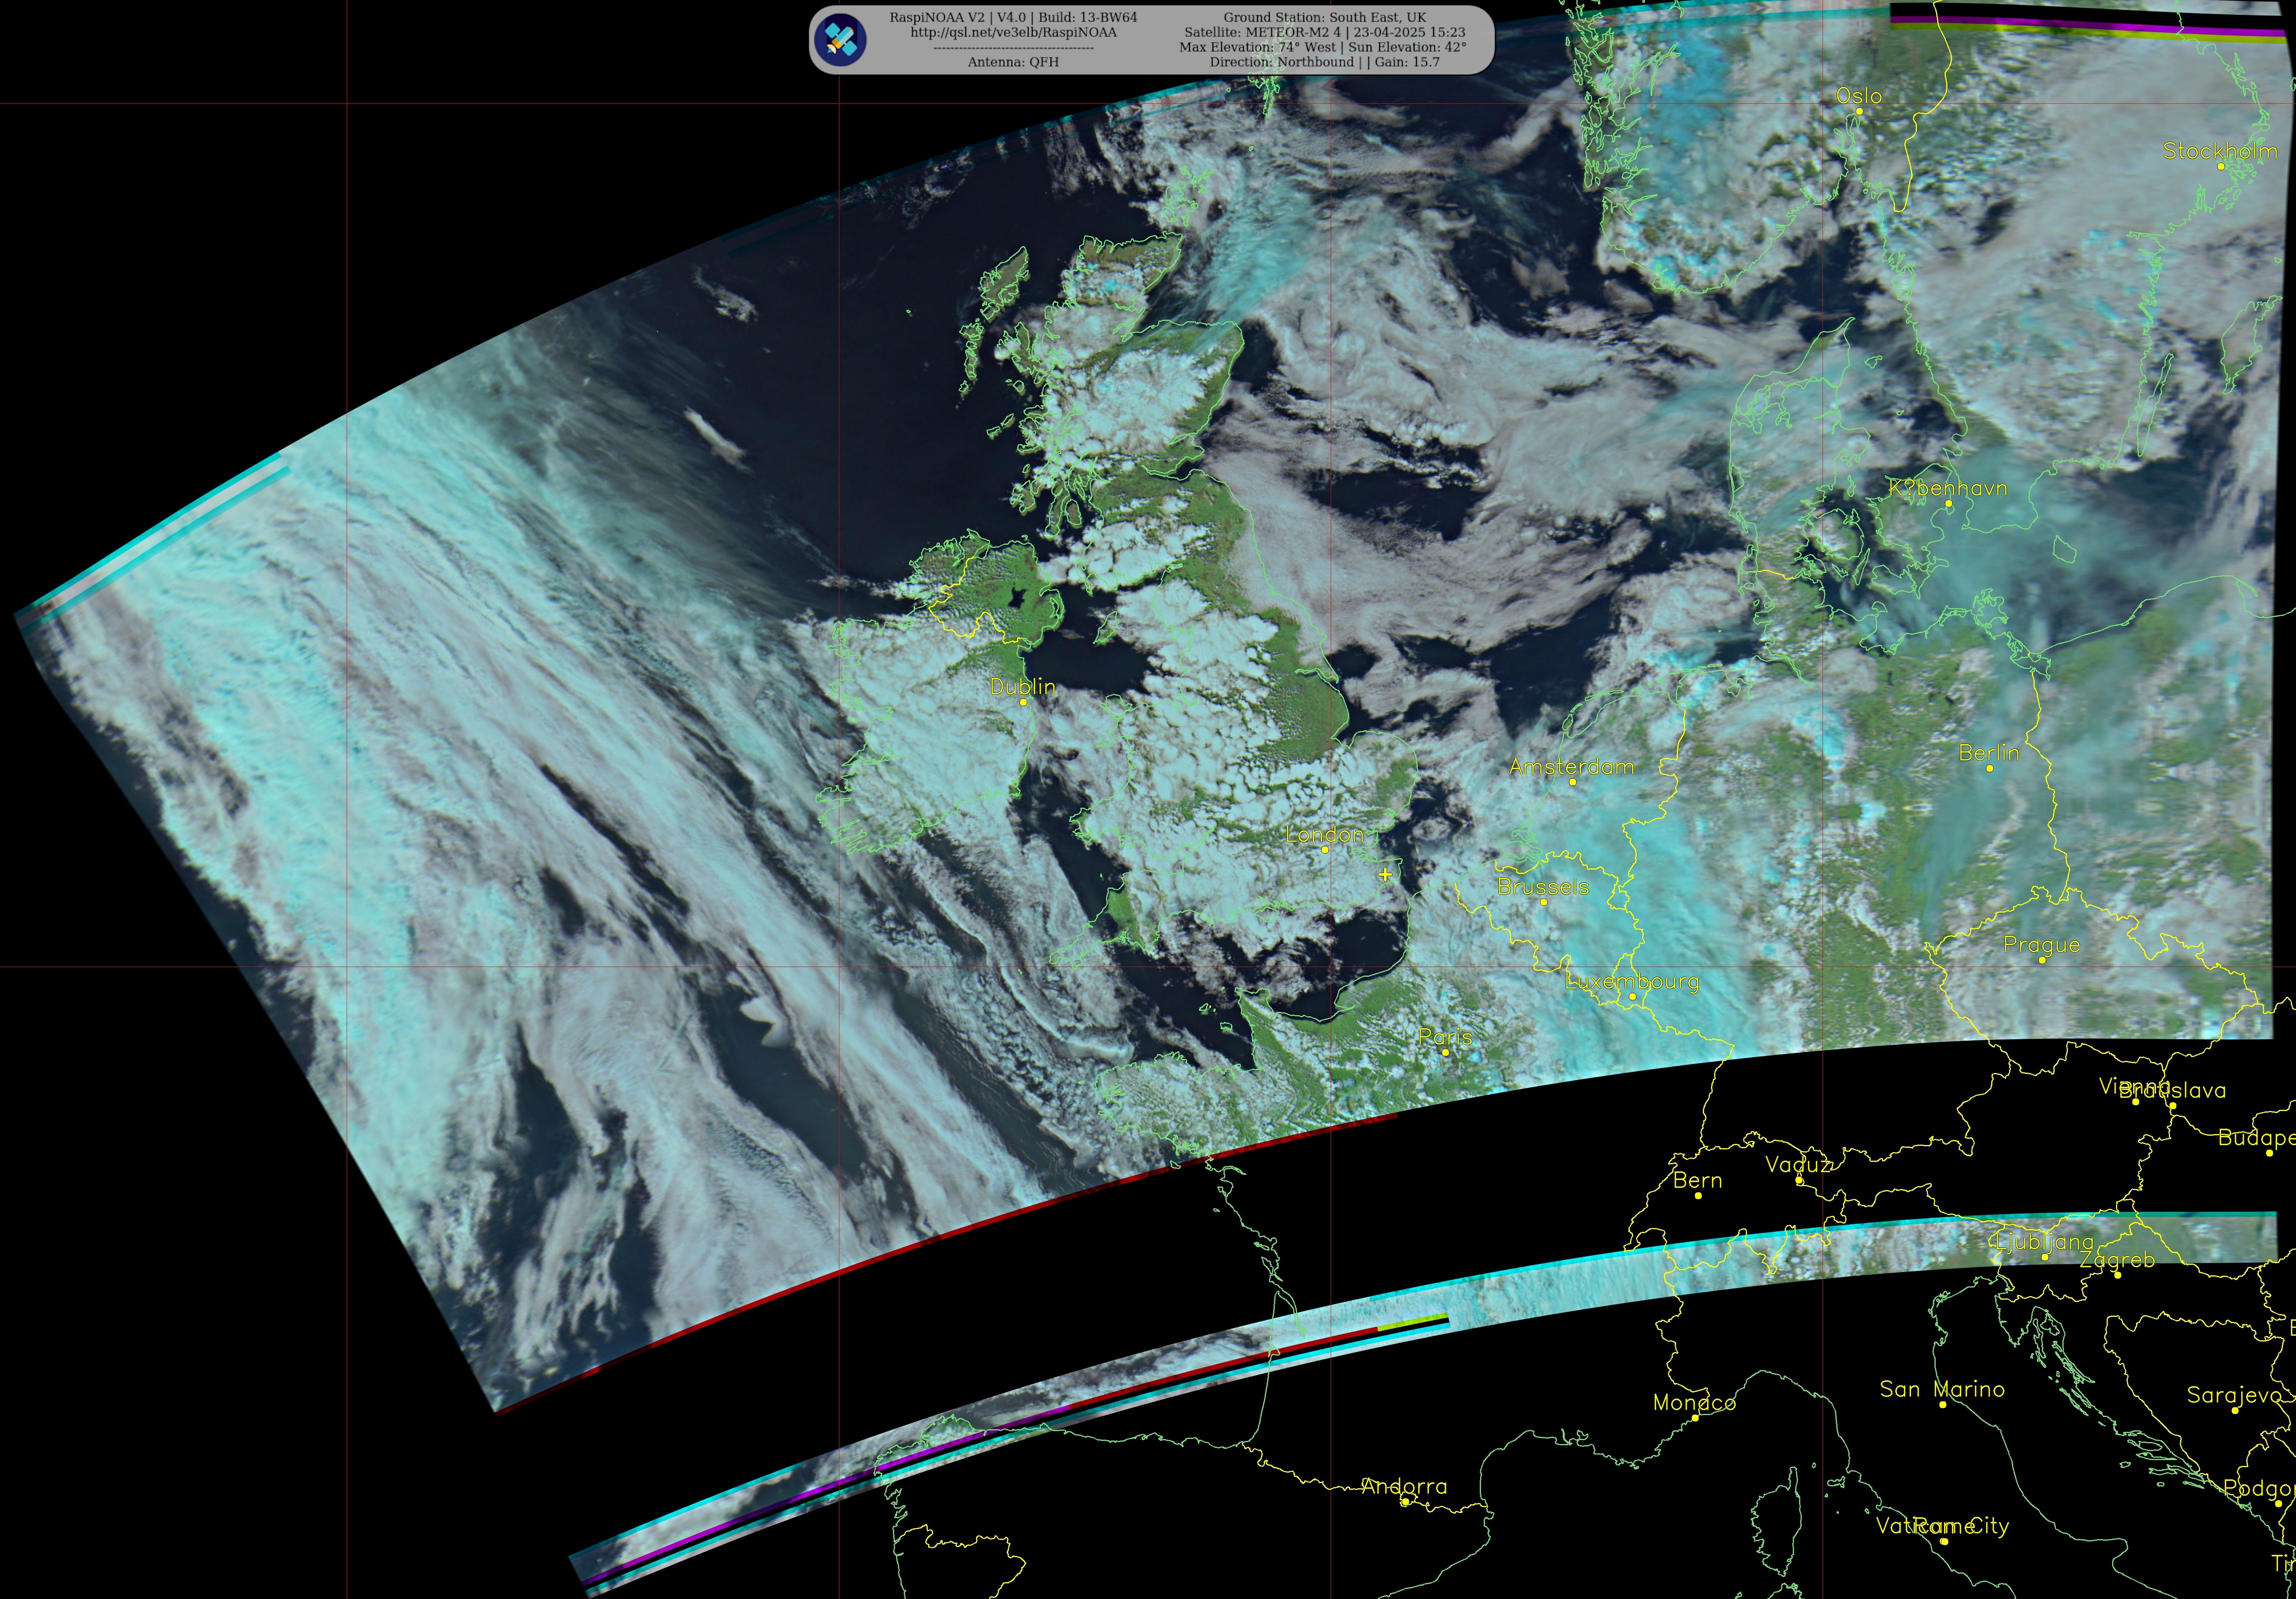The height and width of the screenshot is (1599, 2296).
Task: Select the 'Antenna: QFH' text
Action: pos(1013,62)
